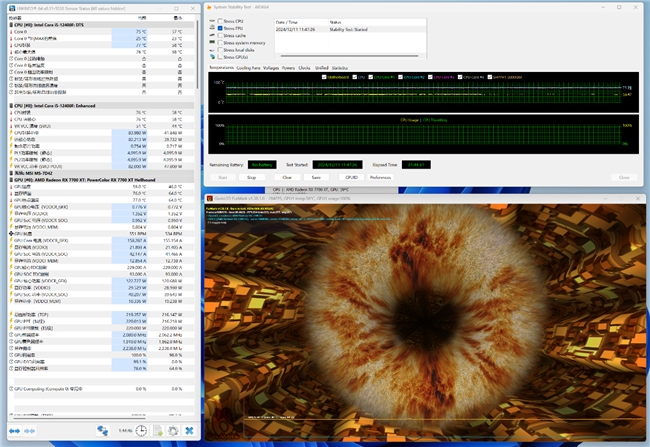Click the collapse columns arrows icon in HWiNFO
Image resolution: width=650 pixels, height=447 pixels.
pos(29,431)
